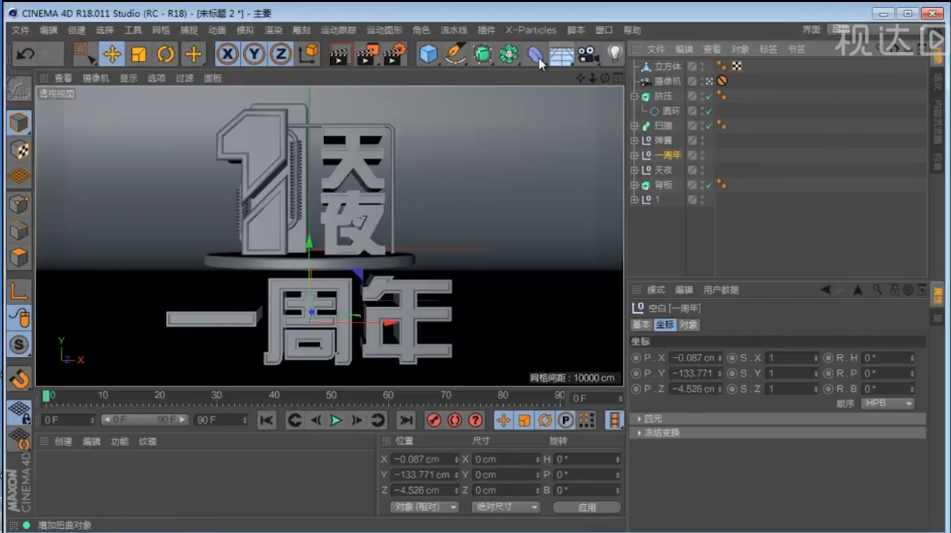Screen dimensions: 951x533
Task: Toggle Position keyframe move icon in timeline
Action: [503, 420]
